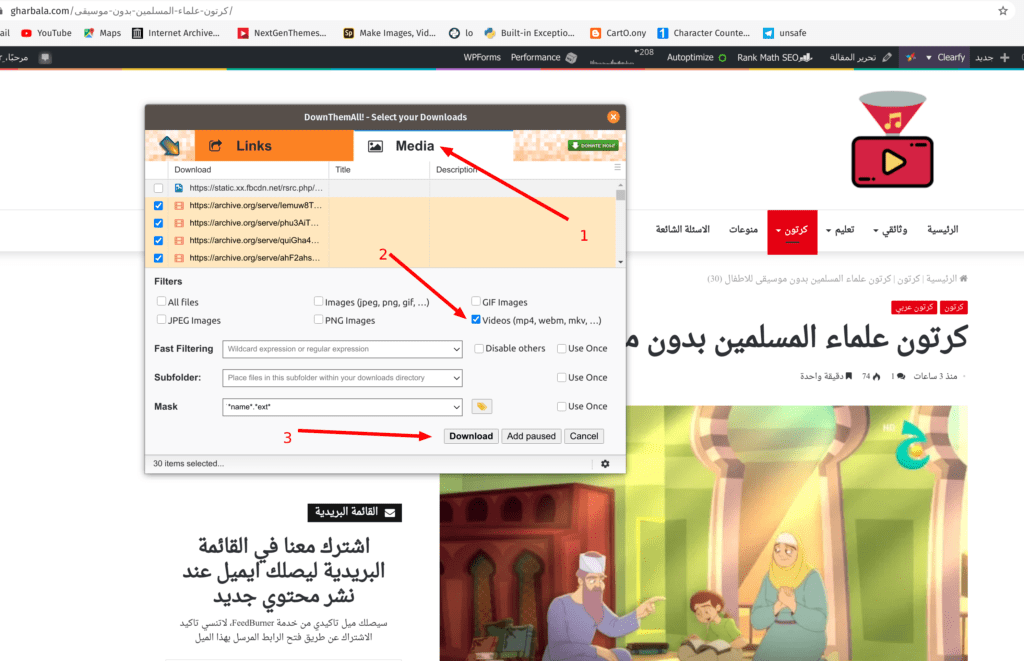Click the wooden arrow logo in DownThemAll dialog

pyautogui.click(x=170, y=145)
